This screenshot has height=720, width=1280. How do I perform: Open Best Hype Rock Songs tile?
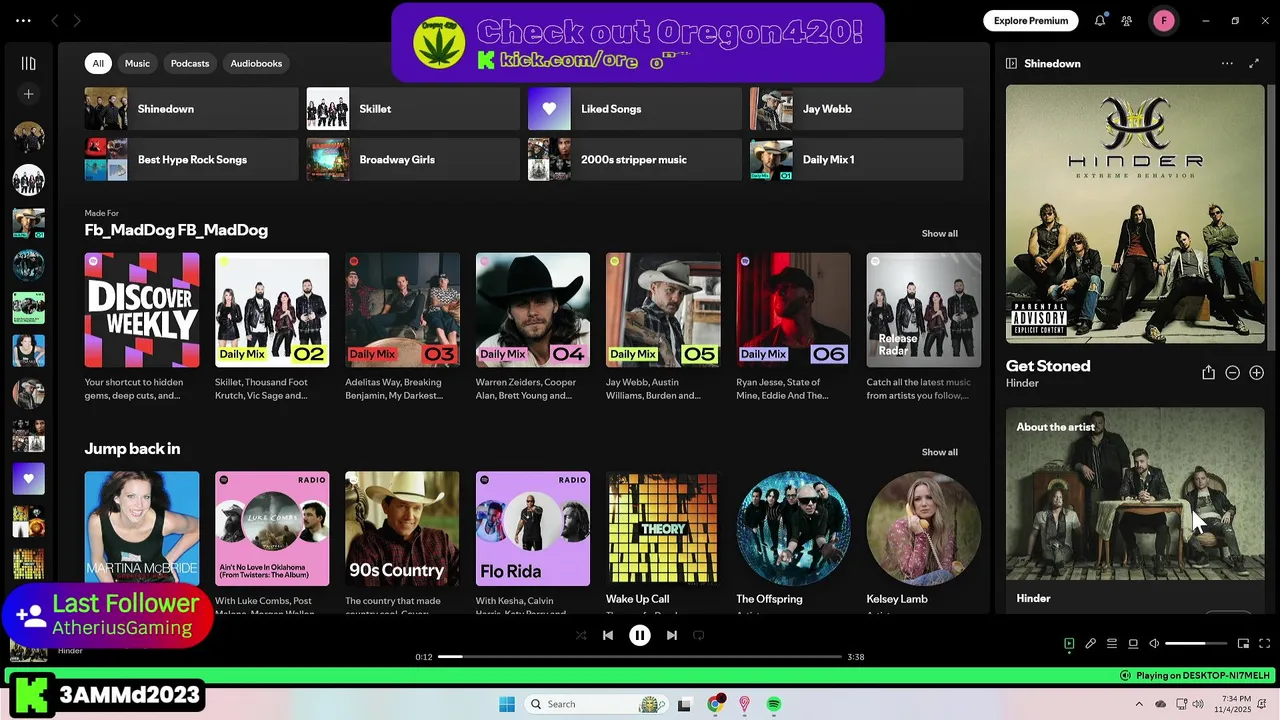point(192,160)
